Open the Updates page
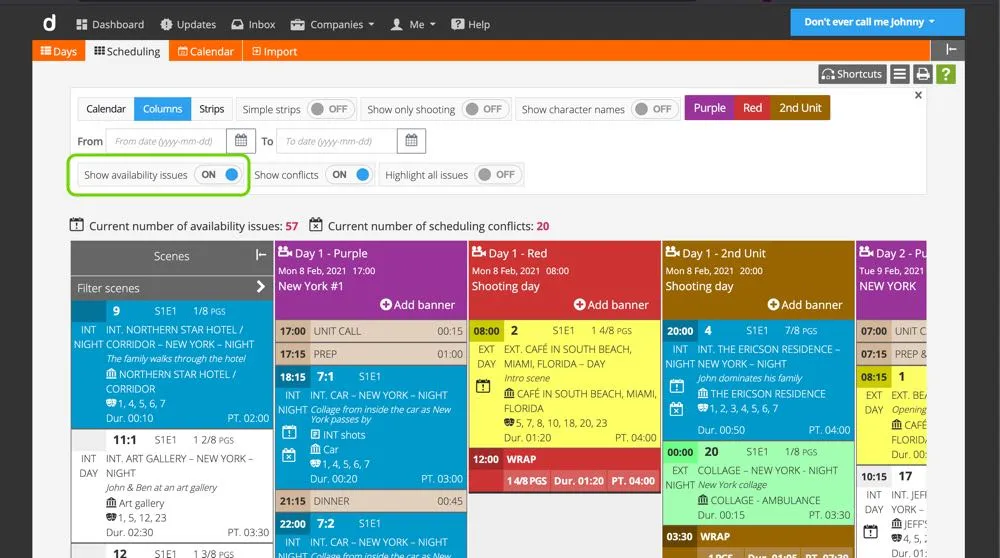The width and height of the screenshot is (1000, 558). [188, 24]
